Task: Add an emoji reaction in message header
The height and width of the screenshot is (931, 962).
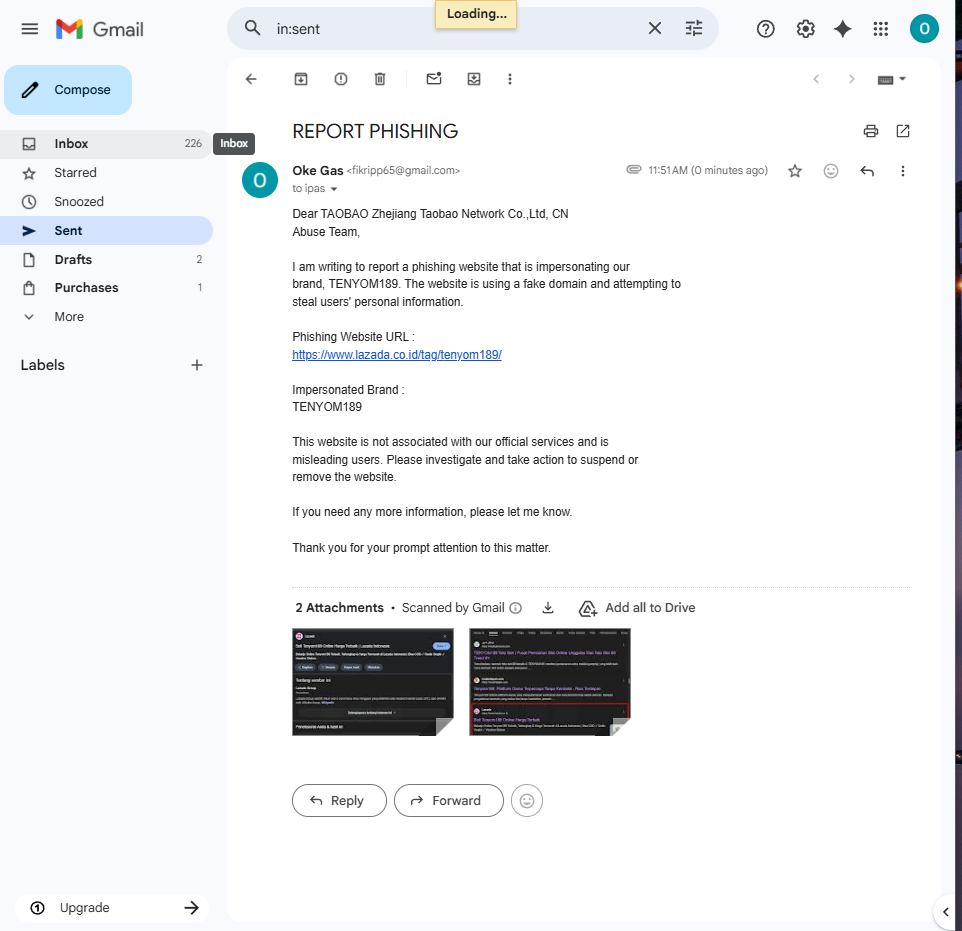Action: (831, 171)
